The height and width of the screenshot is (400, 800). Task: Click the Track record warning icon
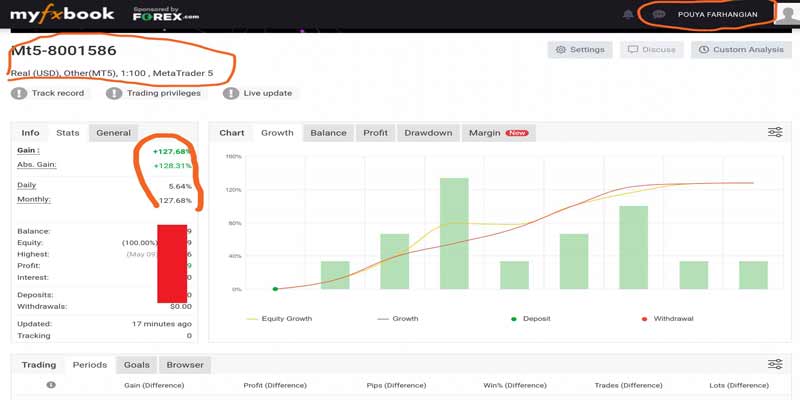click(19, 93)
